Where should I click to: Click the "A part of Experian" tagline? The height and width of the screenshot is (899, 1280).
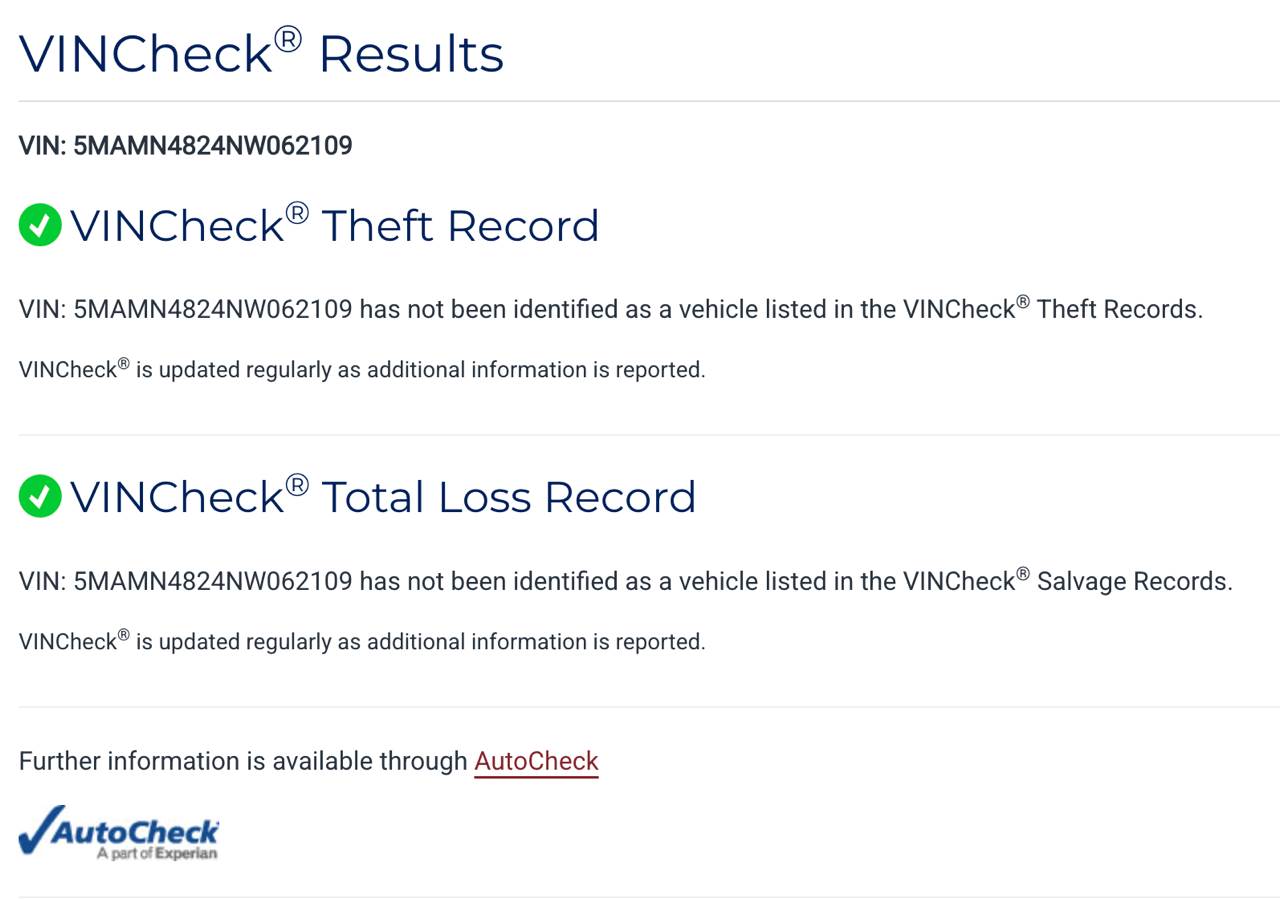pos(157,854)
